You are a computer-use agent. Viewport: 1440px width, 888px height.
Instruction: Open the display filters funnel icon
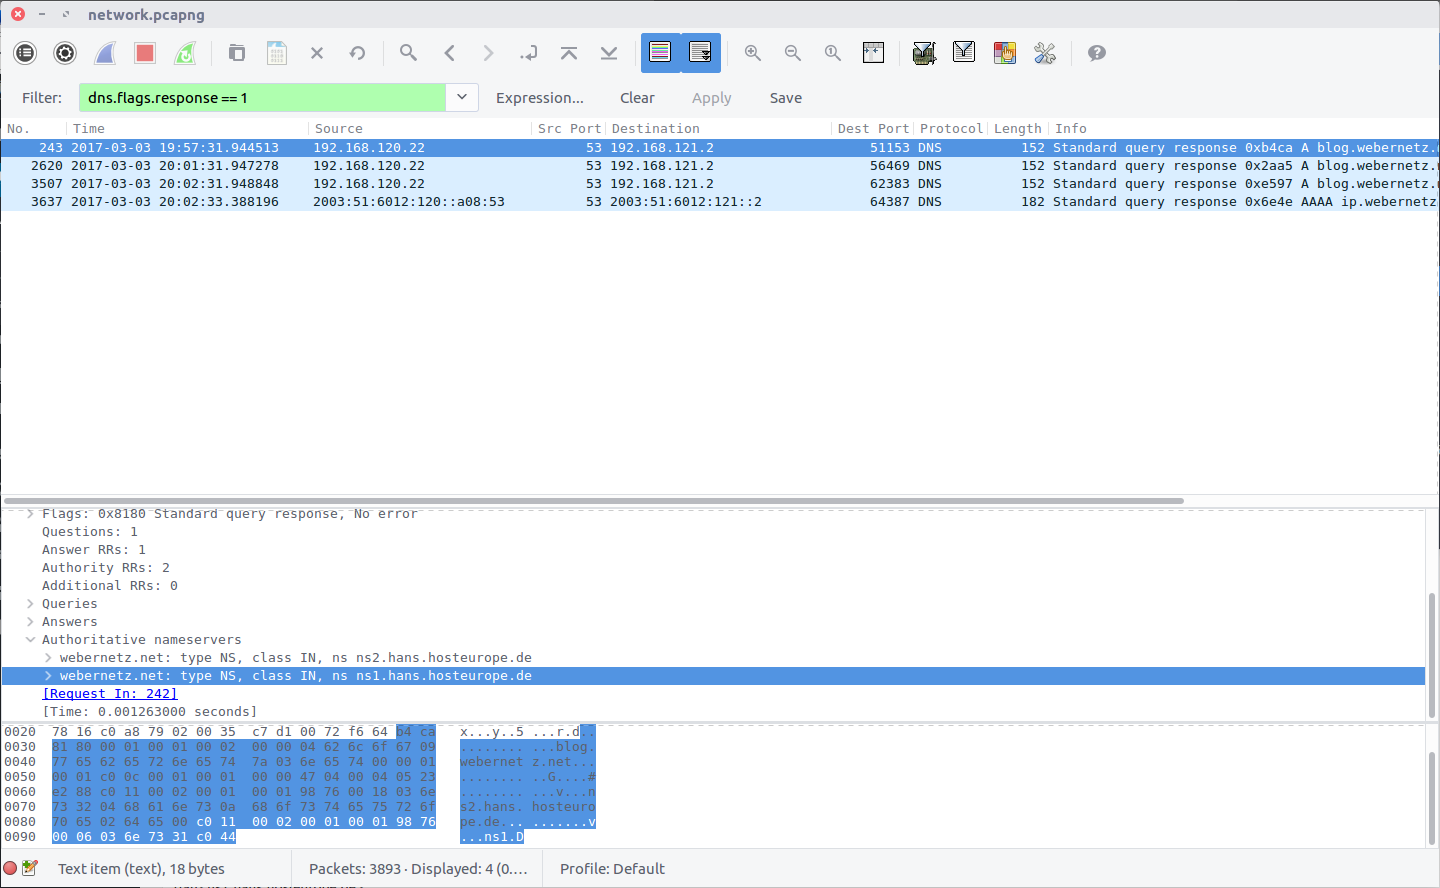pos(964,53)
